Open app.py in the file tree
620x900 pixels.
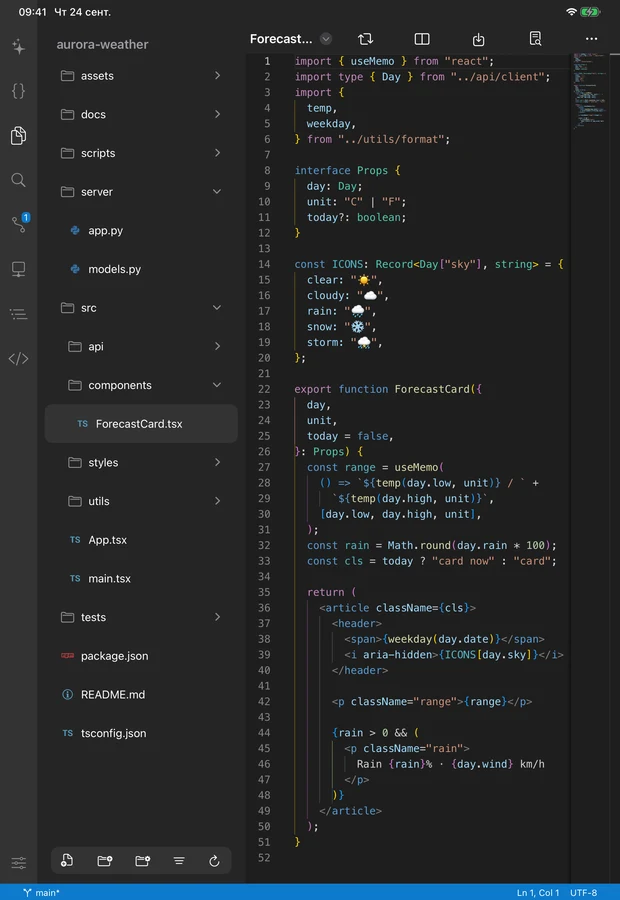(141, 231)
